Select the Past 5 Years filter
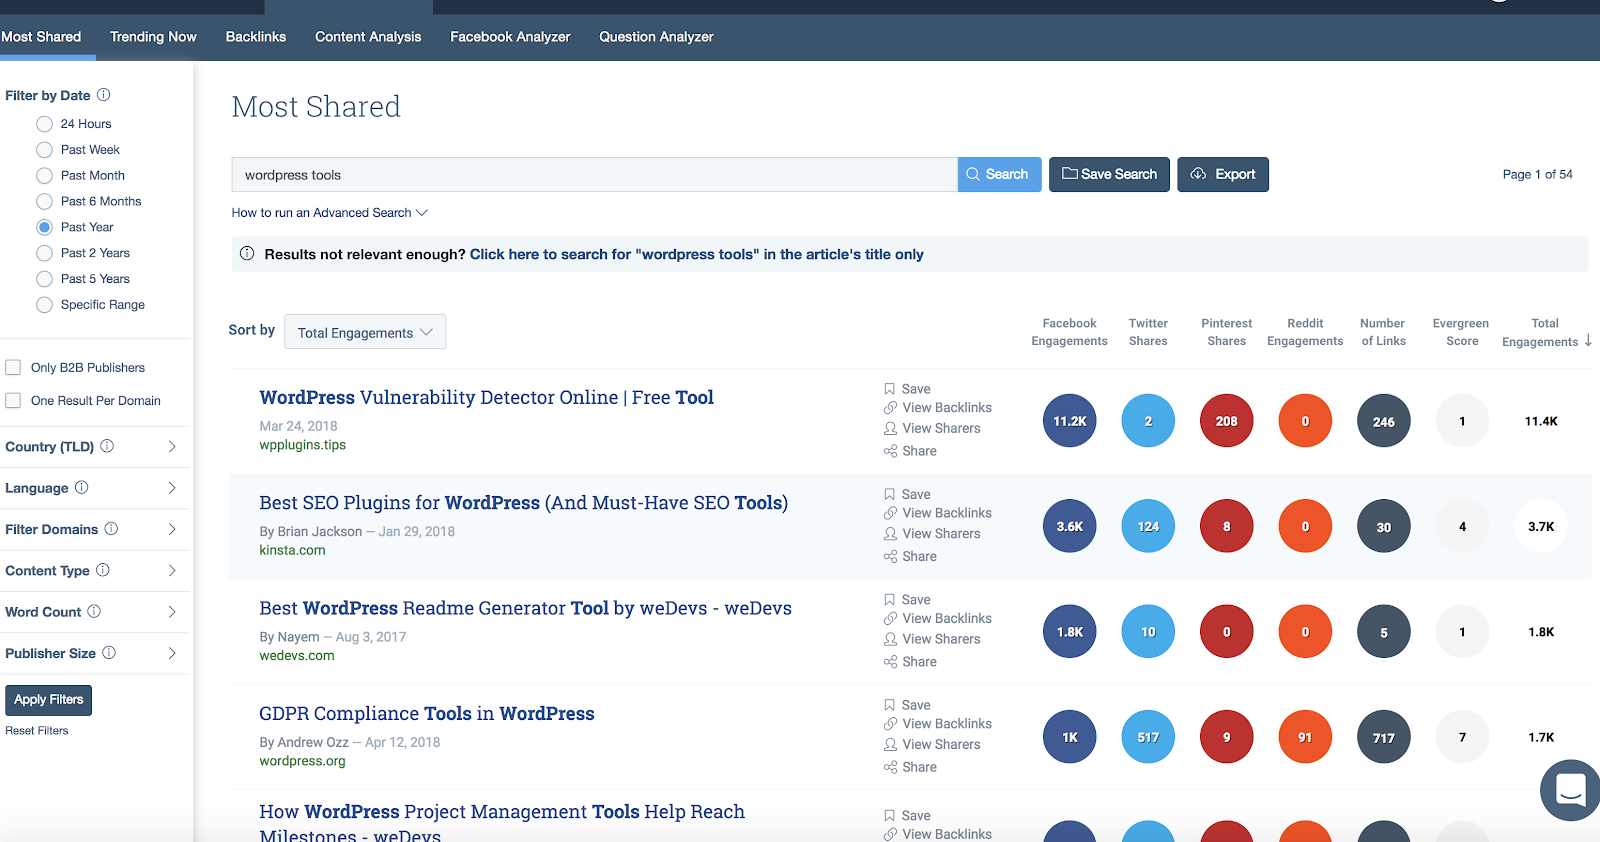 44,279
